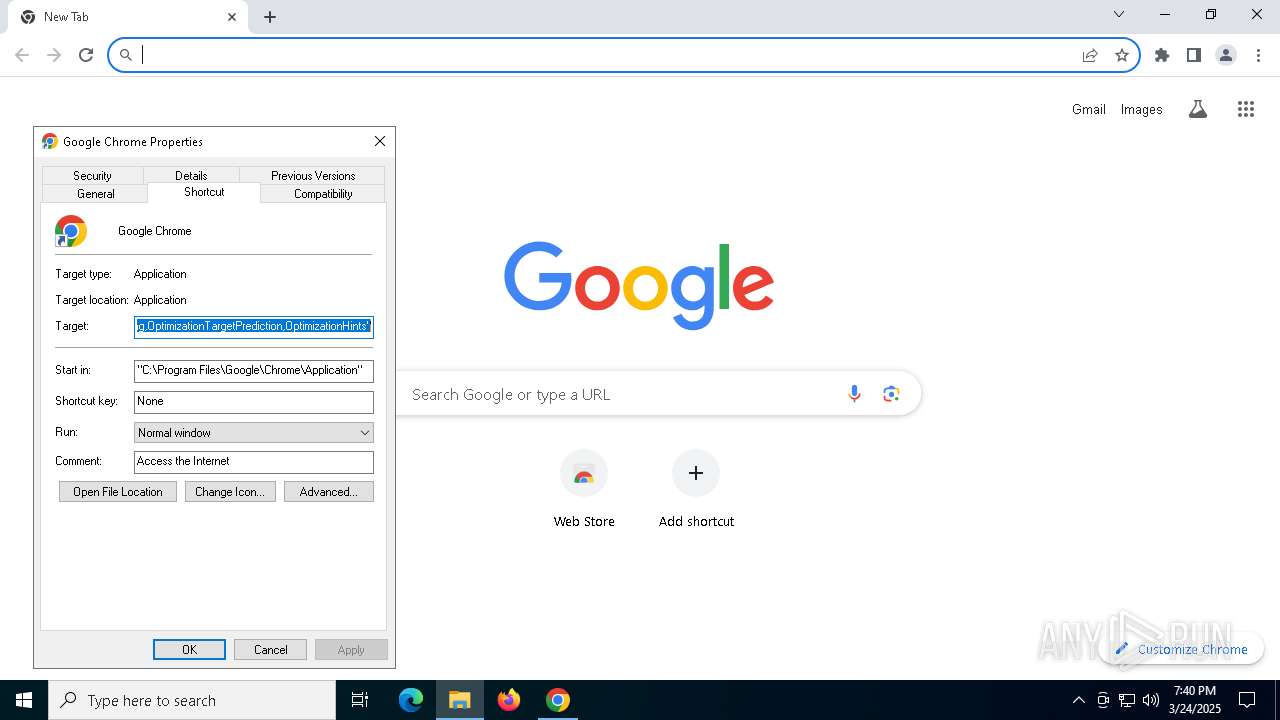The image size is (1280, 720).
Task: Cancel the properties dialog
Action: [x=270, y=649]
